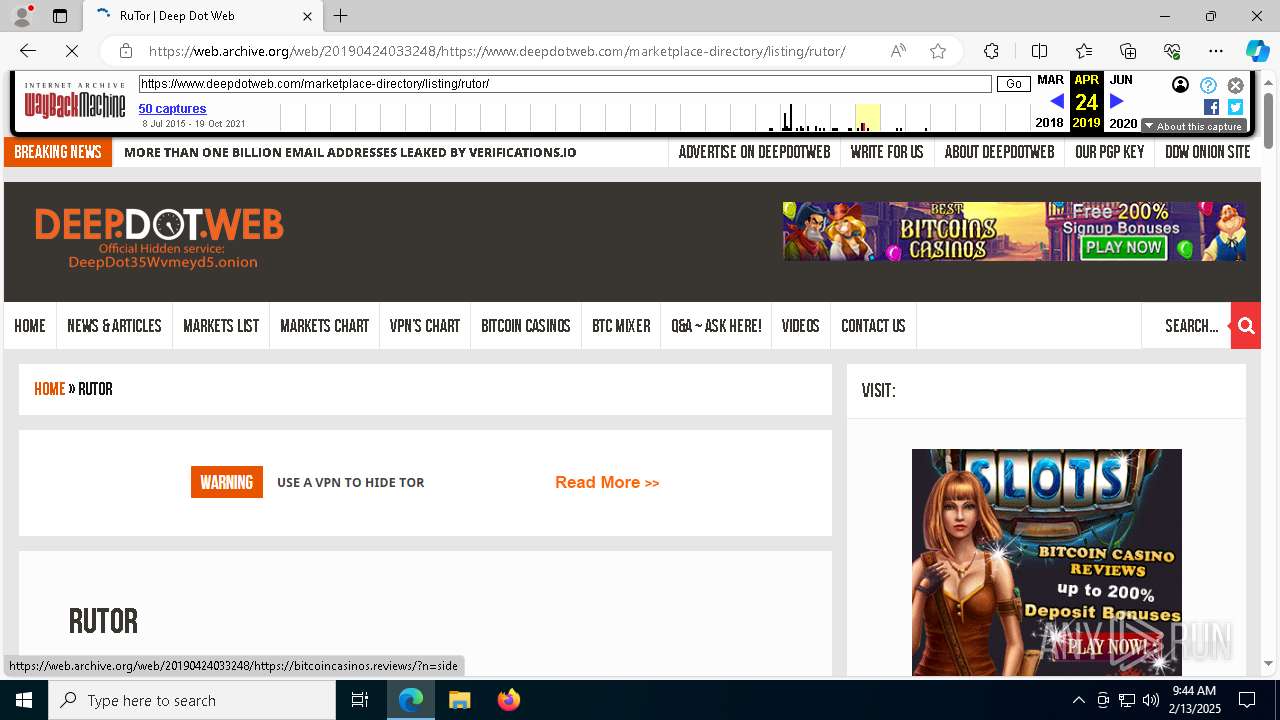This screenshot has height=720, width=1280.
Task: Select year 2018 in Wayback toolbar
Action: tap(1050, 123)
